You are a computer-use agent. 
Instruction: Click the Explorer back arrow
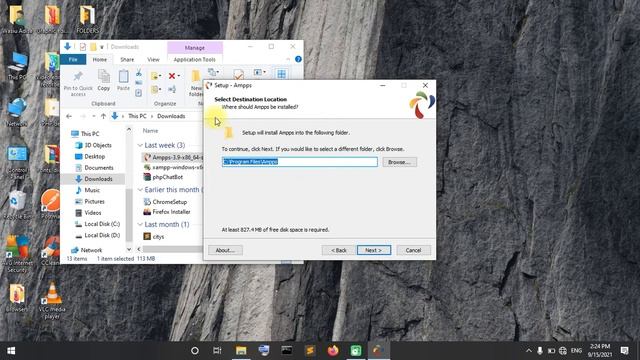click(x=69, y=116)
